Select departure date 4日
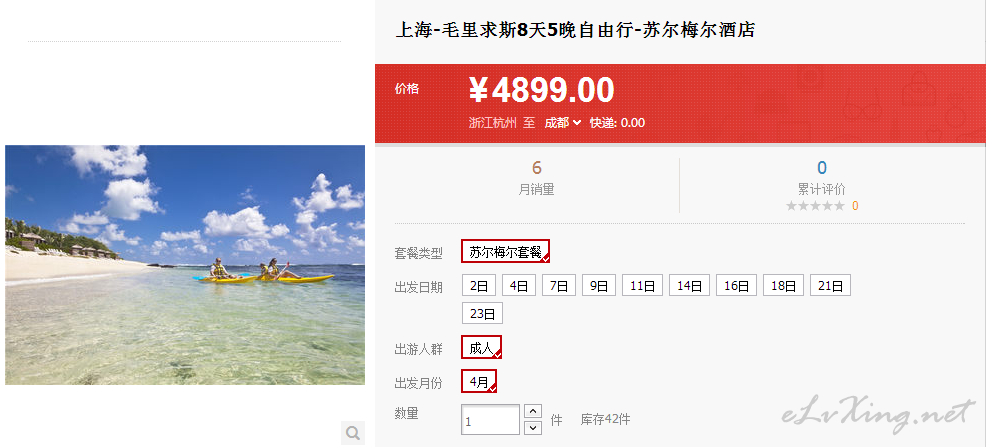 (x=519, y=285)
